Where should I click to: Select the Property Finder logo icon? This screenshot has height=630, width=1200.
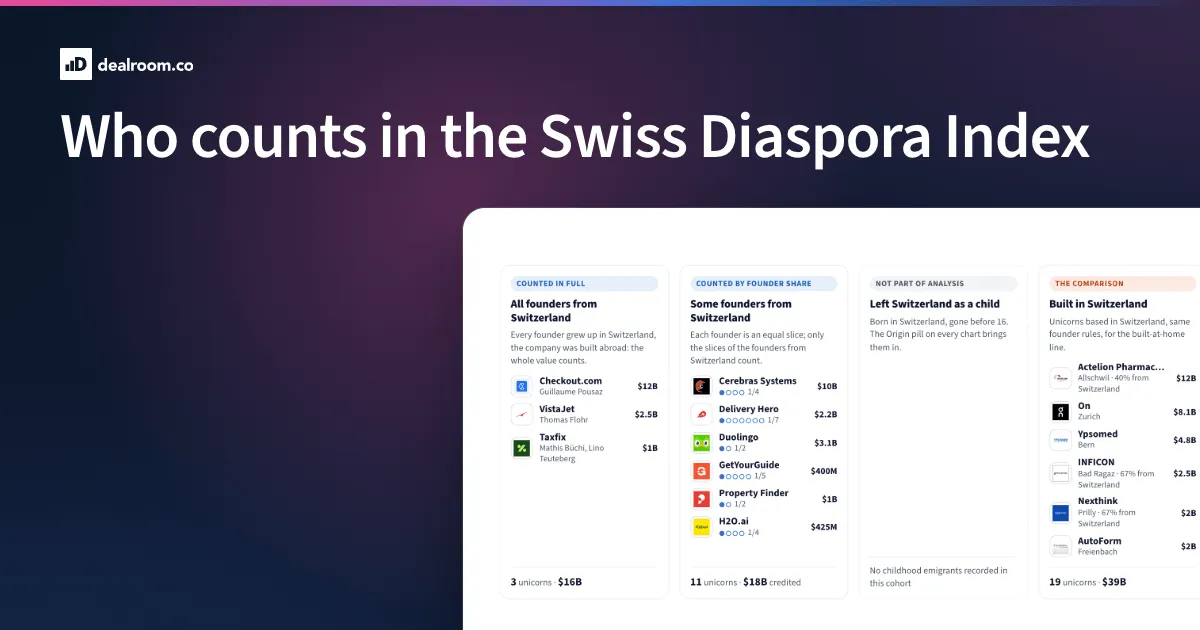[701, 498]
